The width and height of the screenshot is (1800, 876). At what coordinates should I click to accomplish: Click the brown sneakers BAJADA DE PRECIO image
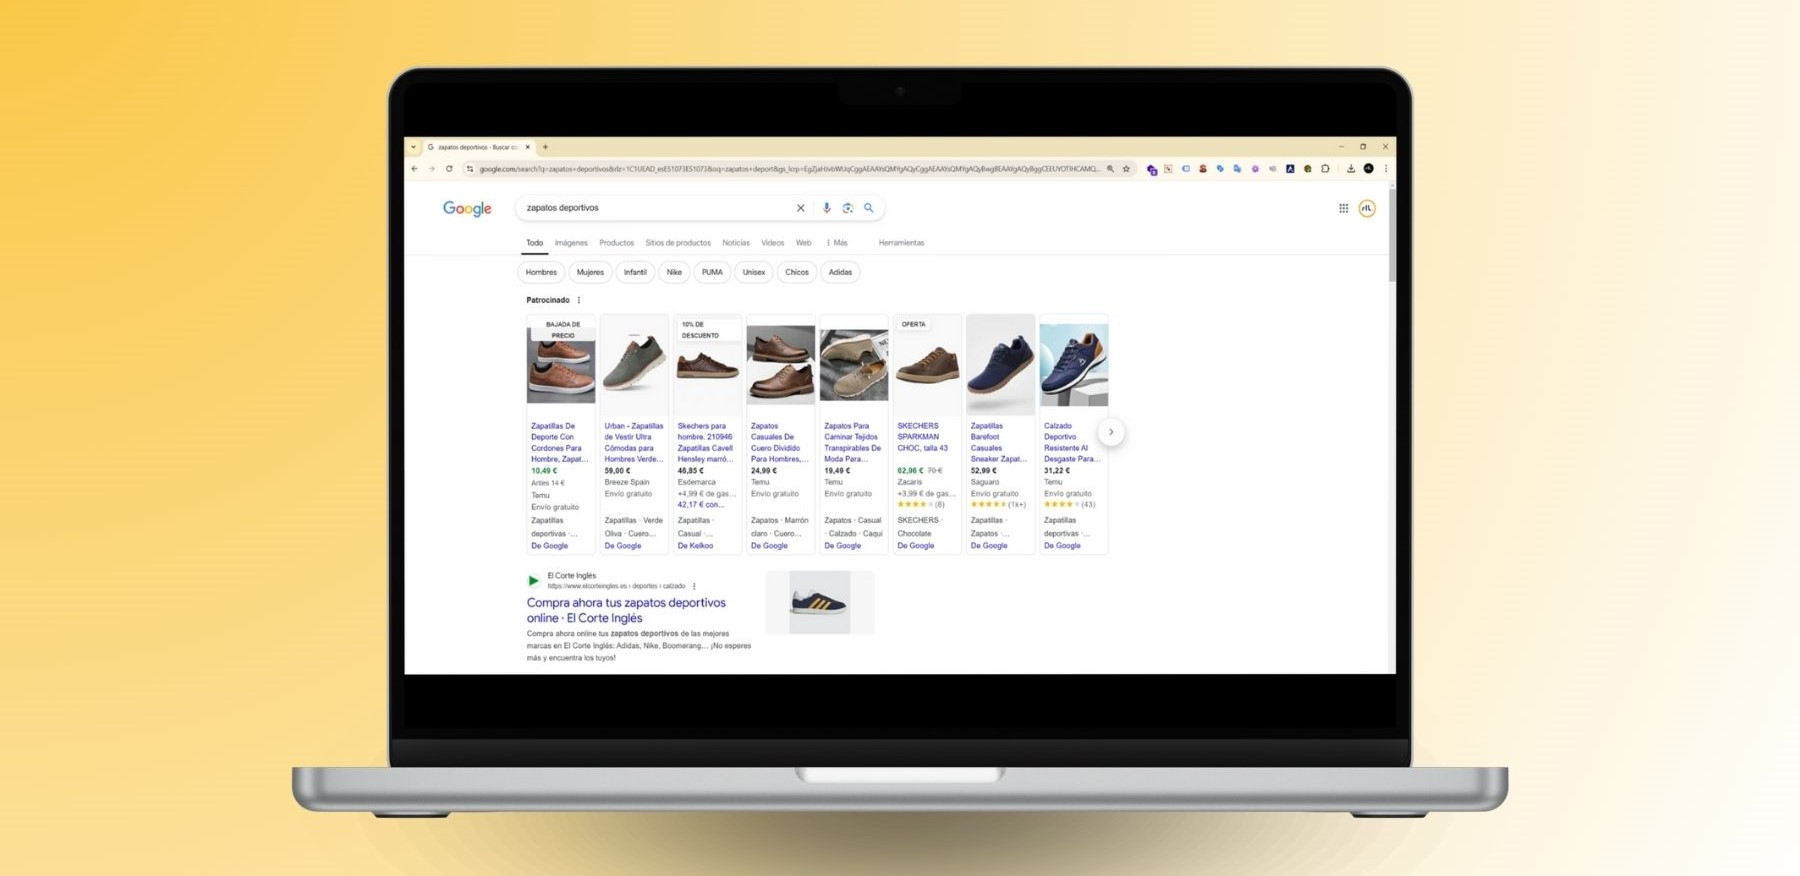pyautogui.click(x=561, y=365)
